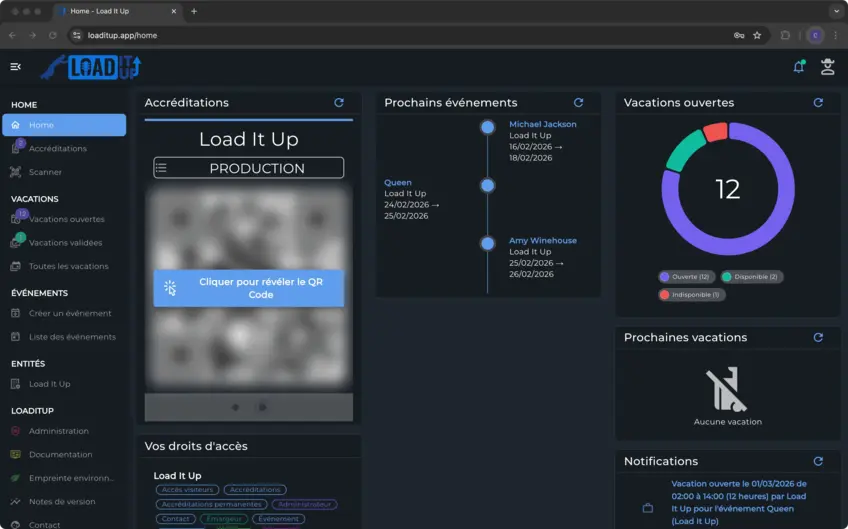This screenshot has height=529, width=848.
Task: Go to Vacations ouvertes in the sidebar
Action: (x=66, y=219)
